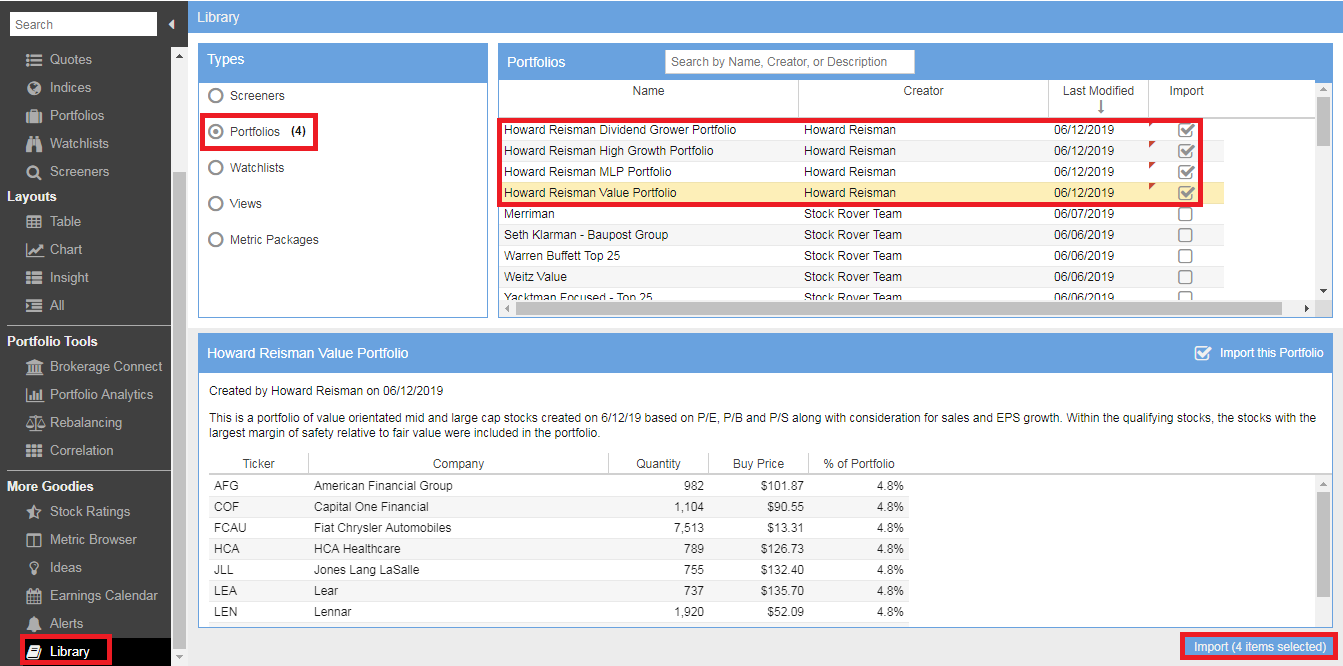Image resolution: width=1343 pixels, height=666 pixels.
Task: Check import box for Weitz Value
Action: click(1185, 277)
